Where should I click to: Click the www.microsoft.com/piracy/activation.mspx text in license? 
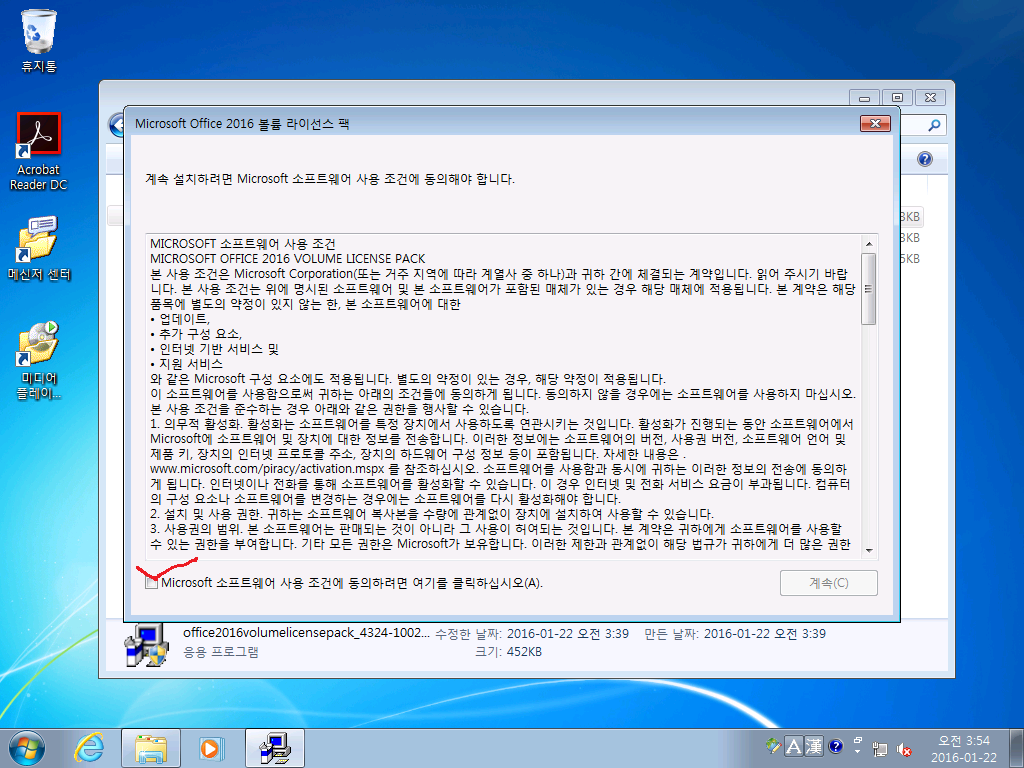pos(267,469)
